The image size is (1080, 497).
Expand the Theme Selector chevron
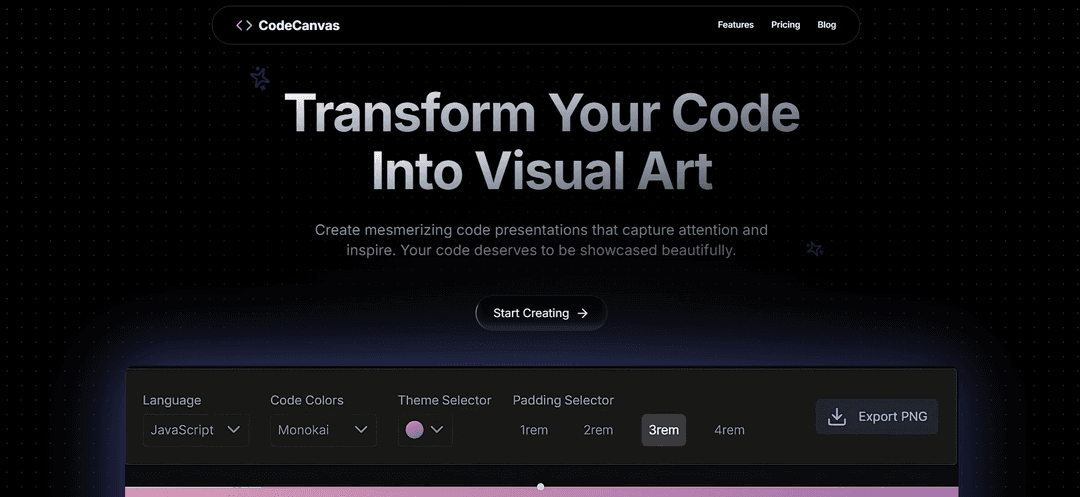[x=437, y=430]
